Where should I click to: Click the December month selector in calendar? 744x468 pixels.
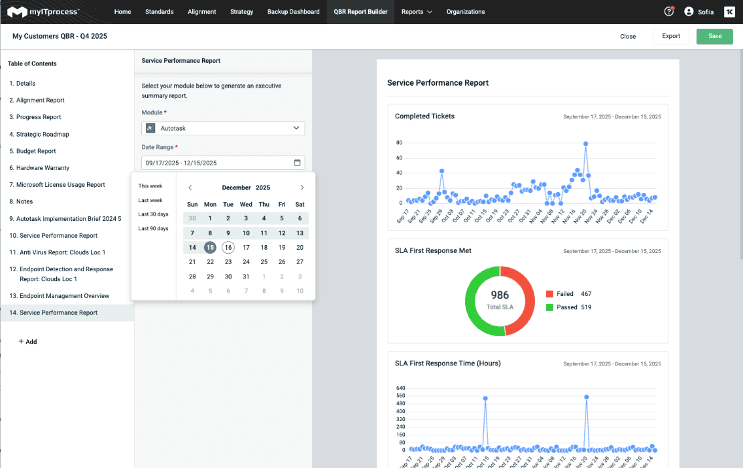coord(236,187)
